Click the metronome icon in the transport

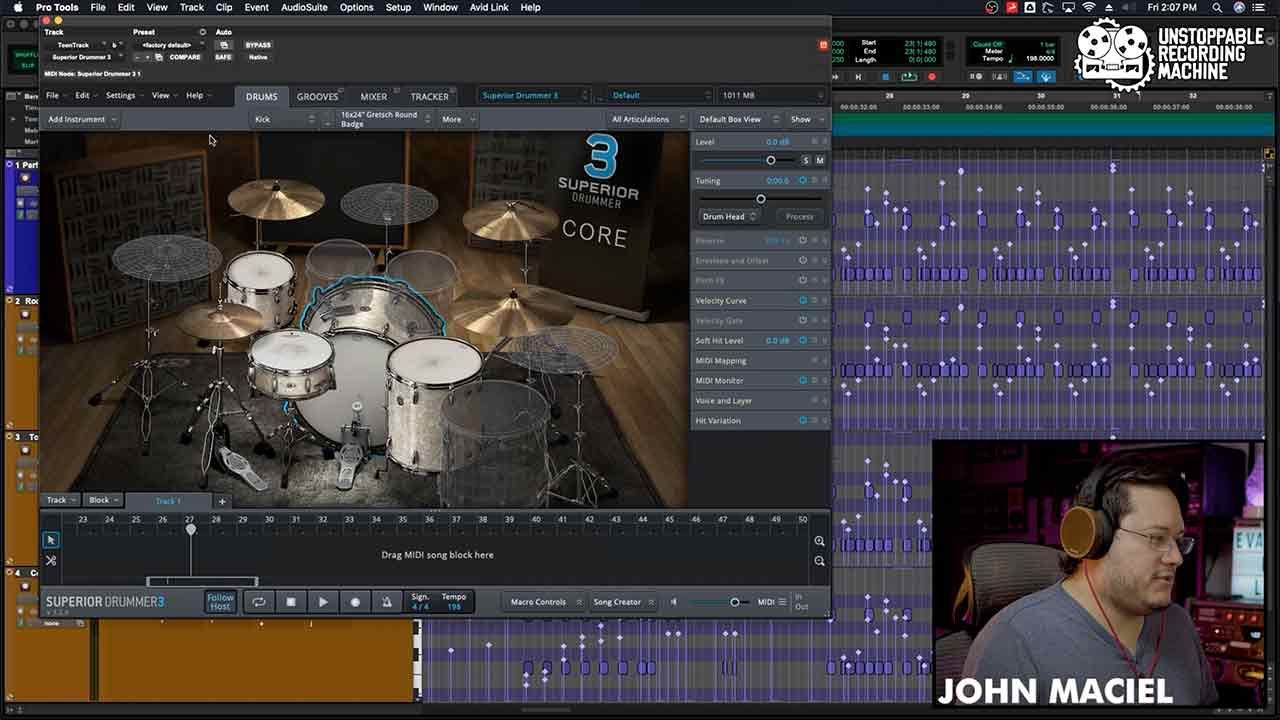(387, 602)
